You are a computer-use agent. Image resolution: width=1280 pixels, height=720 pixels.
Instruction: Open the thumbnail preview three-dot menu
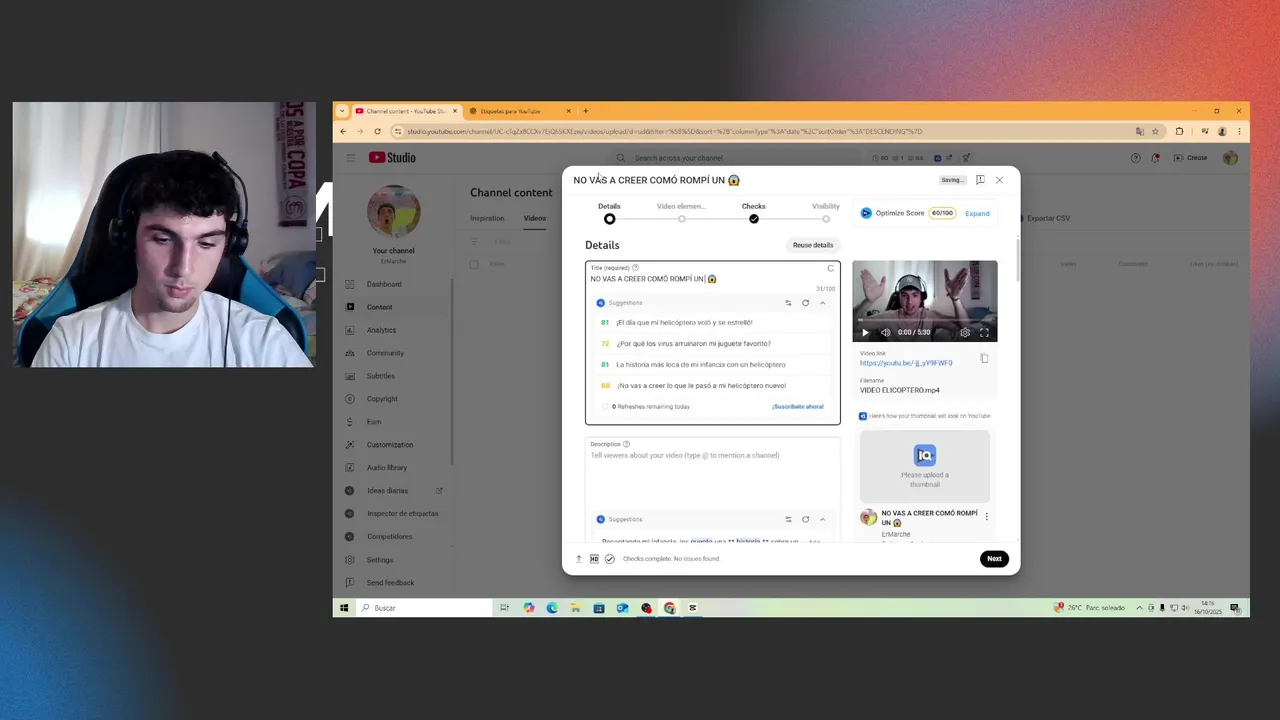(x=987, y=517)
